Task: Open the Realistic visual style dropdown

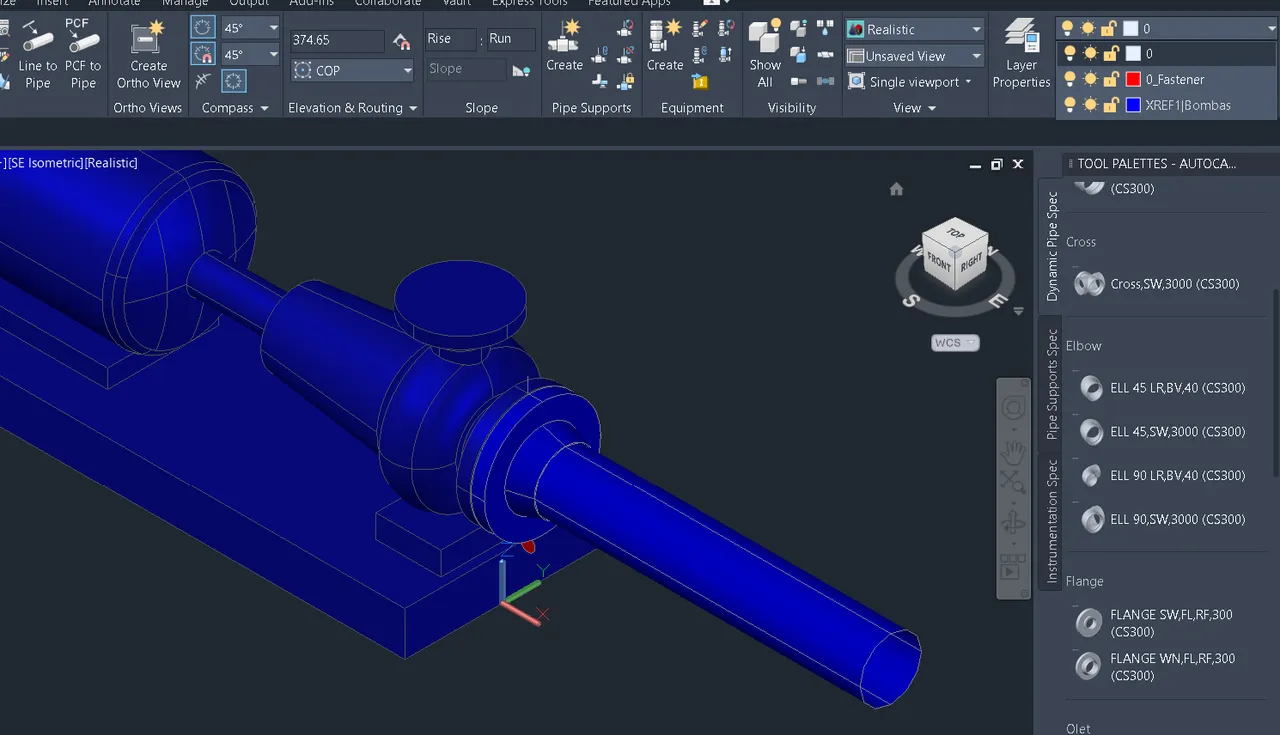Action: 914,29
